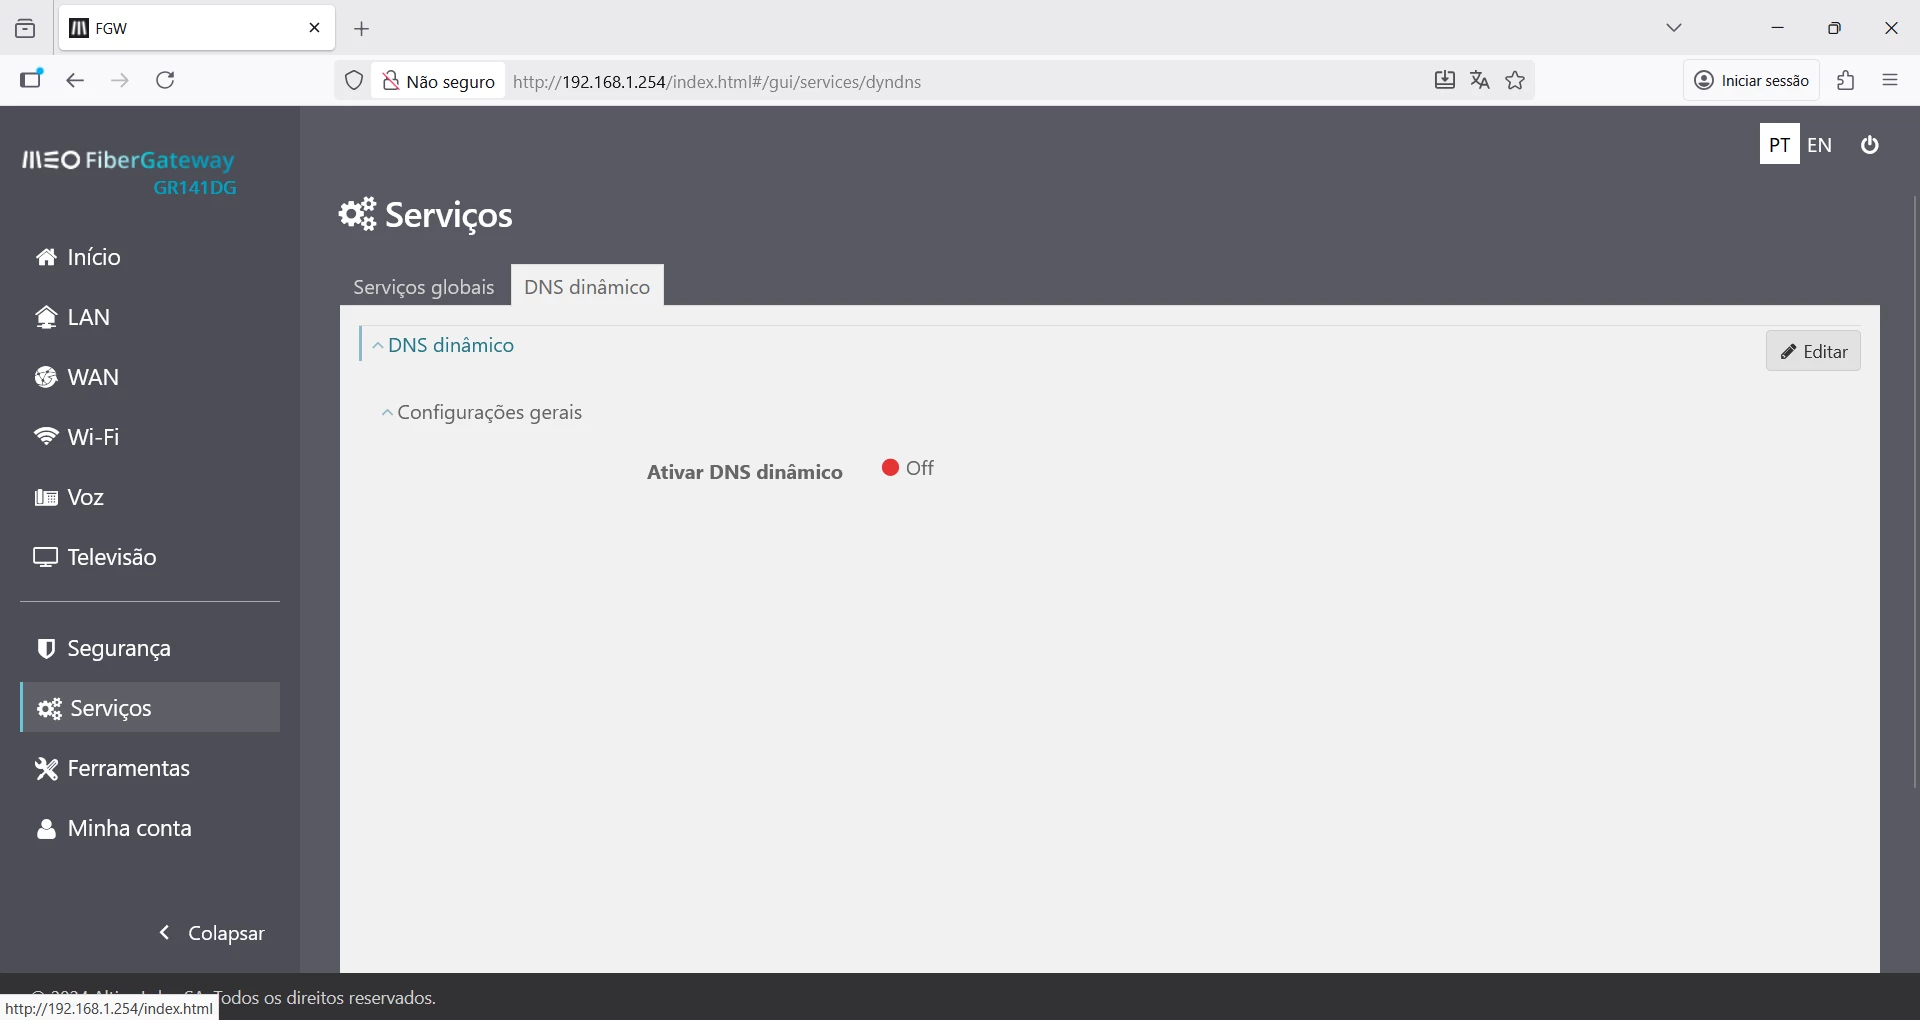1920x1020 pixels.
Task: Open Ferramentas in the sidebar
Action: 113,768
